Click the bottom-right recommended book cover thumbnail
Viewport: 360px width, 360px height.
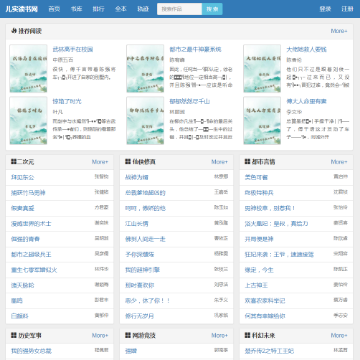[x=262, y=120]
